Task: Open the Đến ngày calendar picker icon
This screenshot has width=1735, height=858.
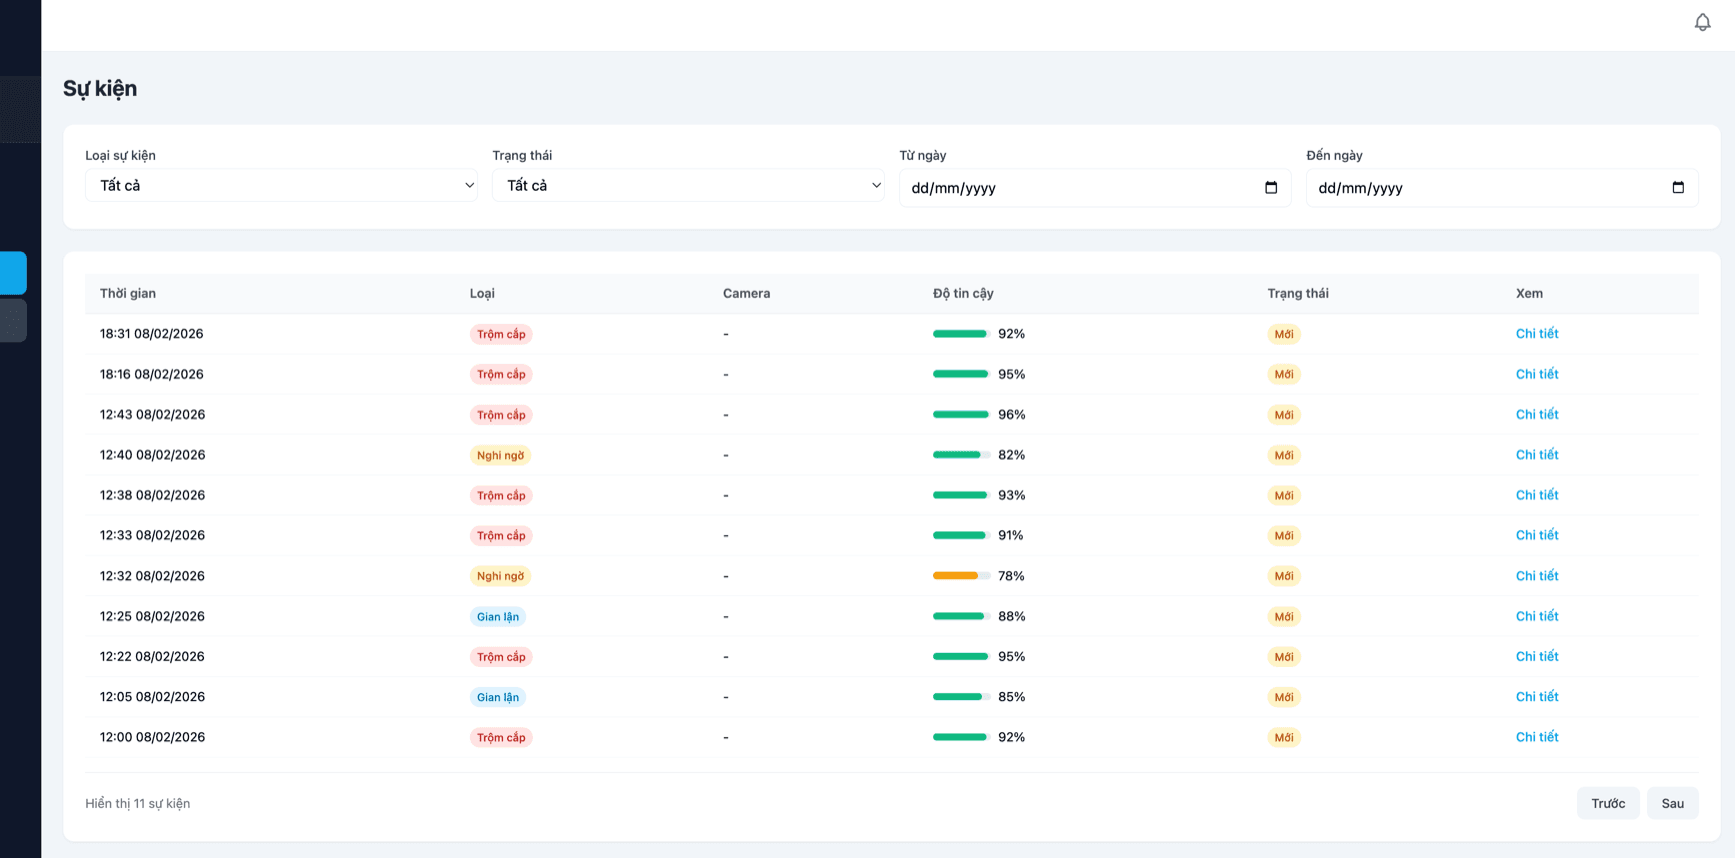Action: coord(1678,187)
